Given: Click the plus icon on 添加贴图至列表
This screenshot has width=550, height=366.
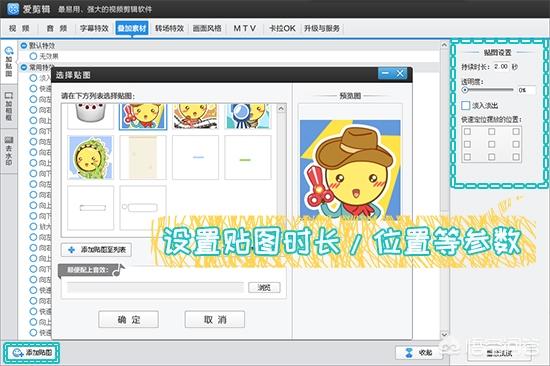Looking at the screenshot, I should click(71, 250).
